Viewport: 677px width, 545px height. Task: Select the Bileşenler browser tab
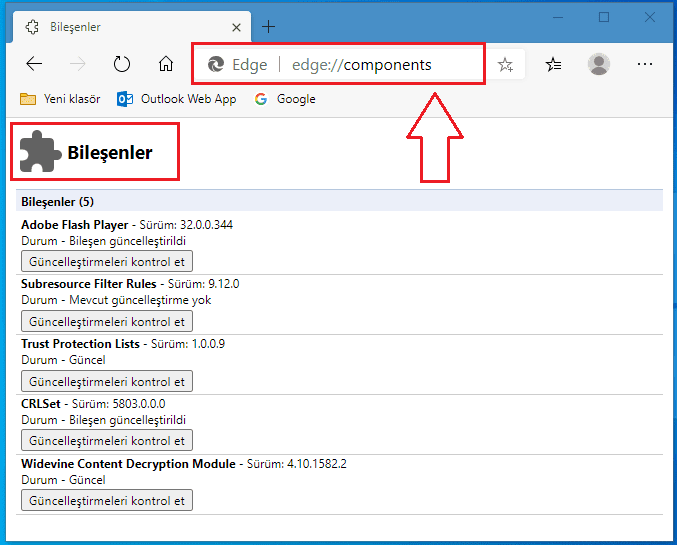(x=132, y=27)
